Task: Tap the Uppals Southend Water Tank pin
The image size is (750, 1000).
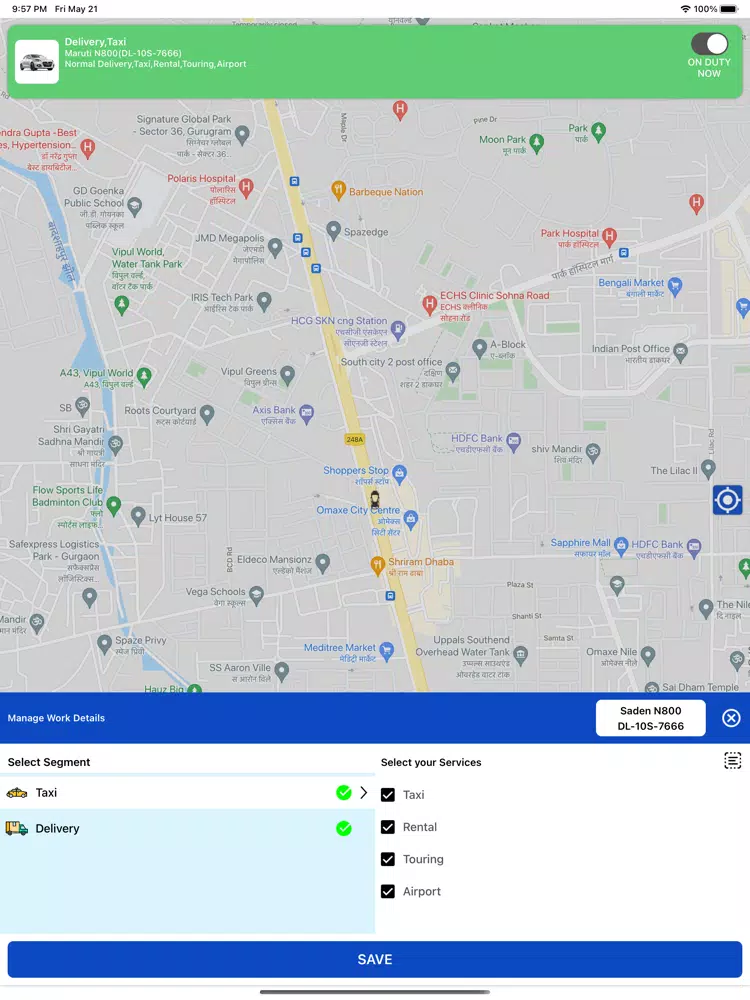Action: [x=521, y=654]
